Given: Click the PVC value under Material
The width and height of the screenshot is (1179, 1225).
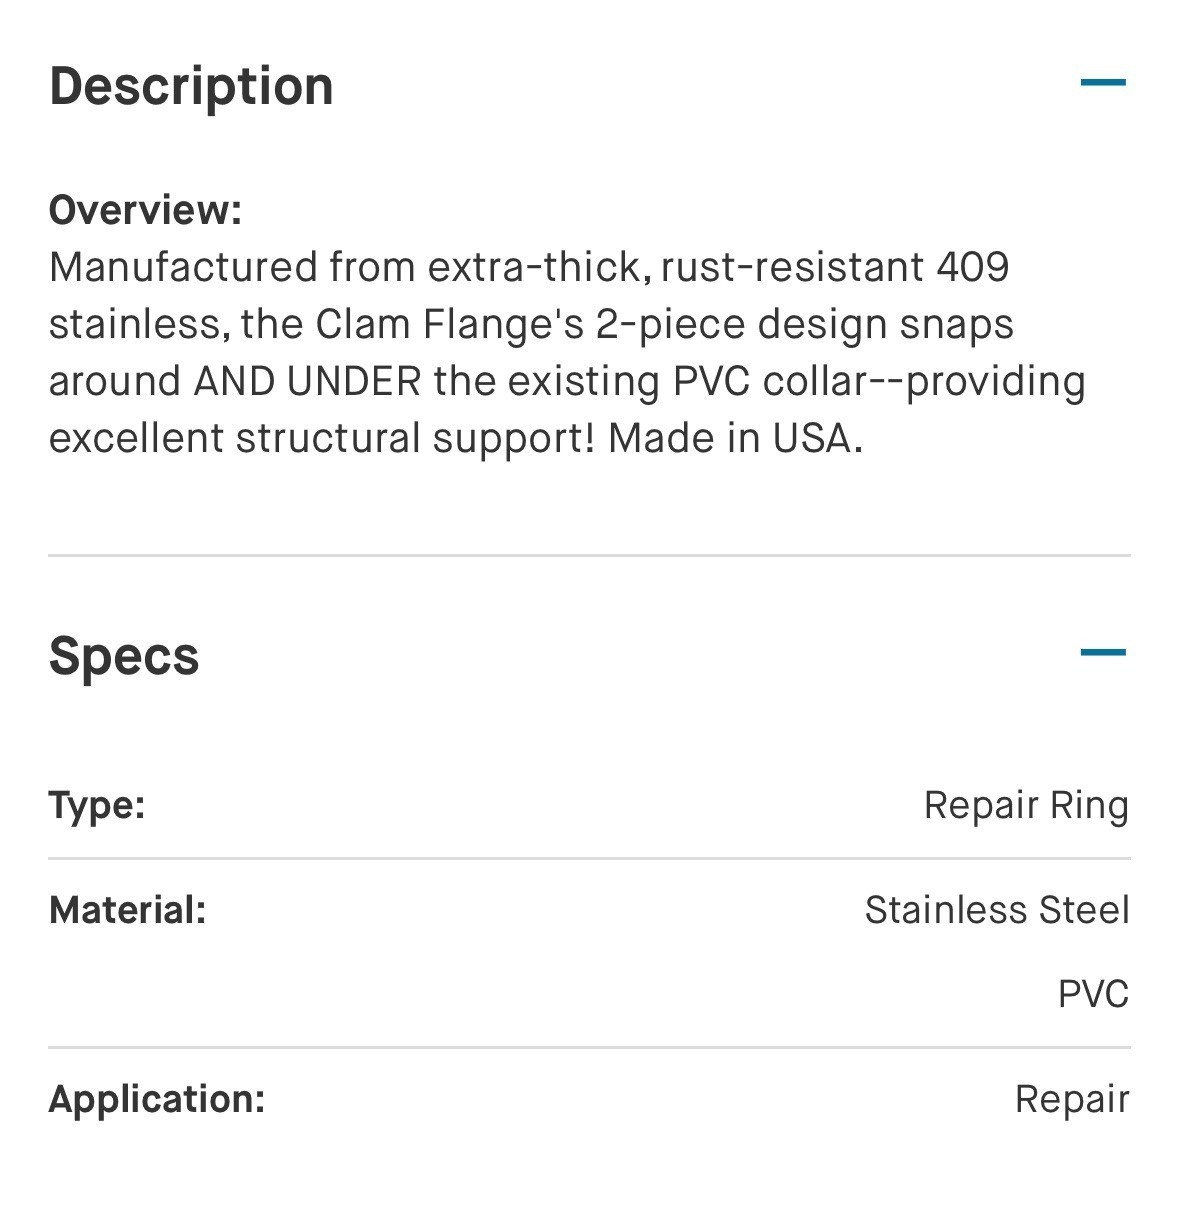Looking at the screenshot, I should pos(1093,994).
